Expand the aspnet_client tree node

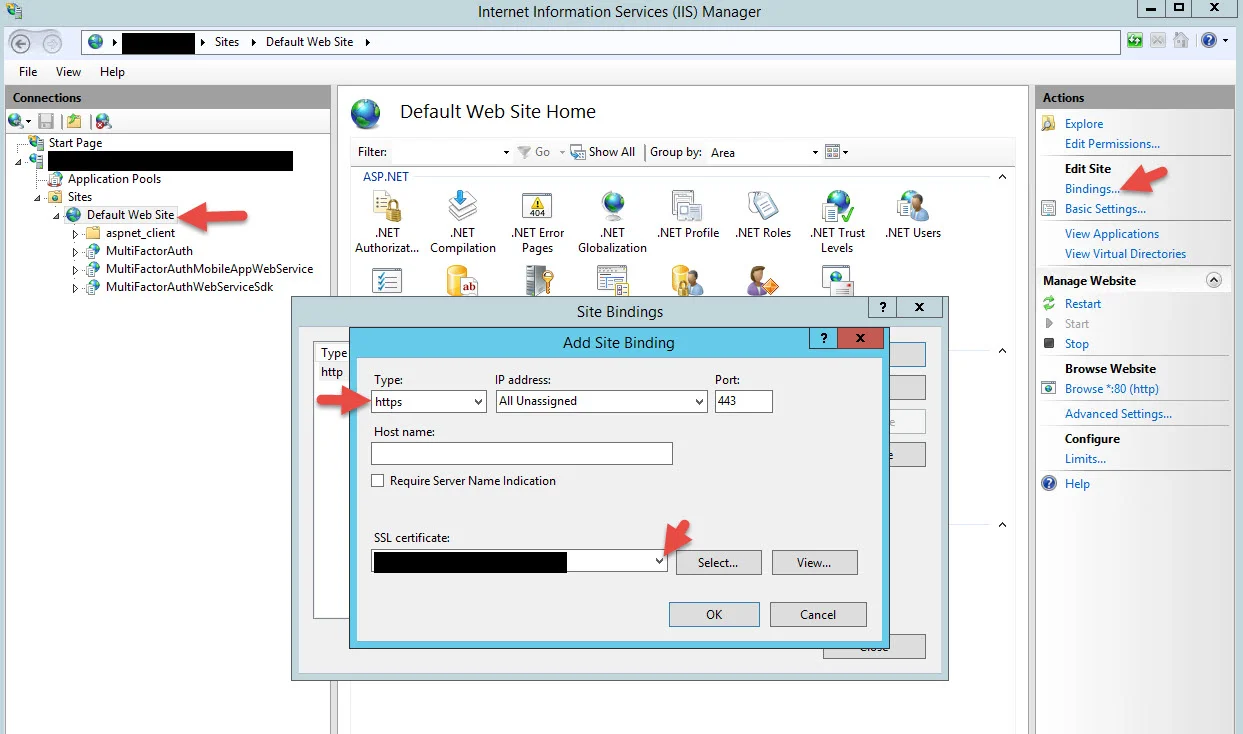[x=75, y=233]
